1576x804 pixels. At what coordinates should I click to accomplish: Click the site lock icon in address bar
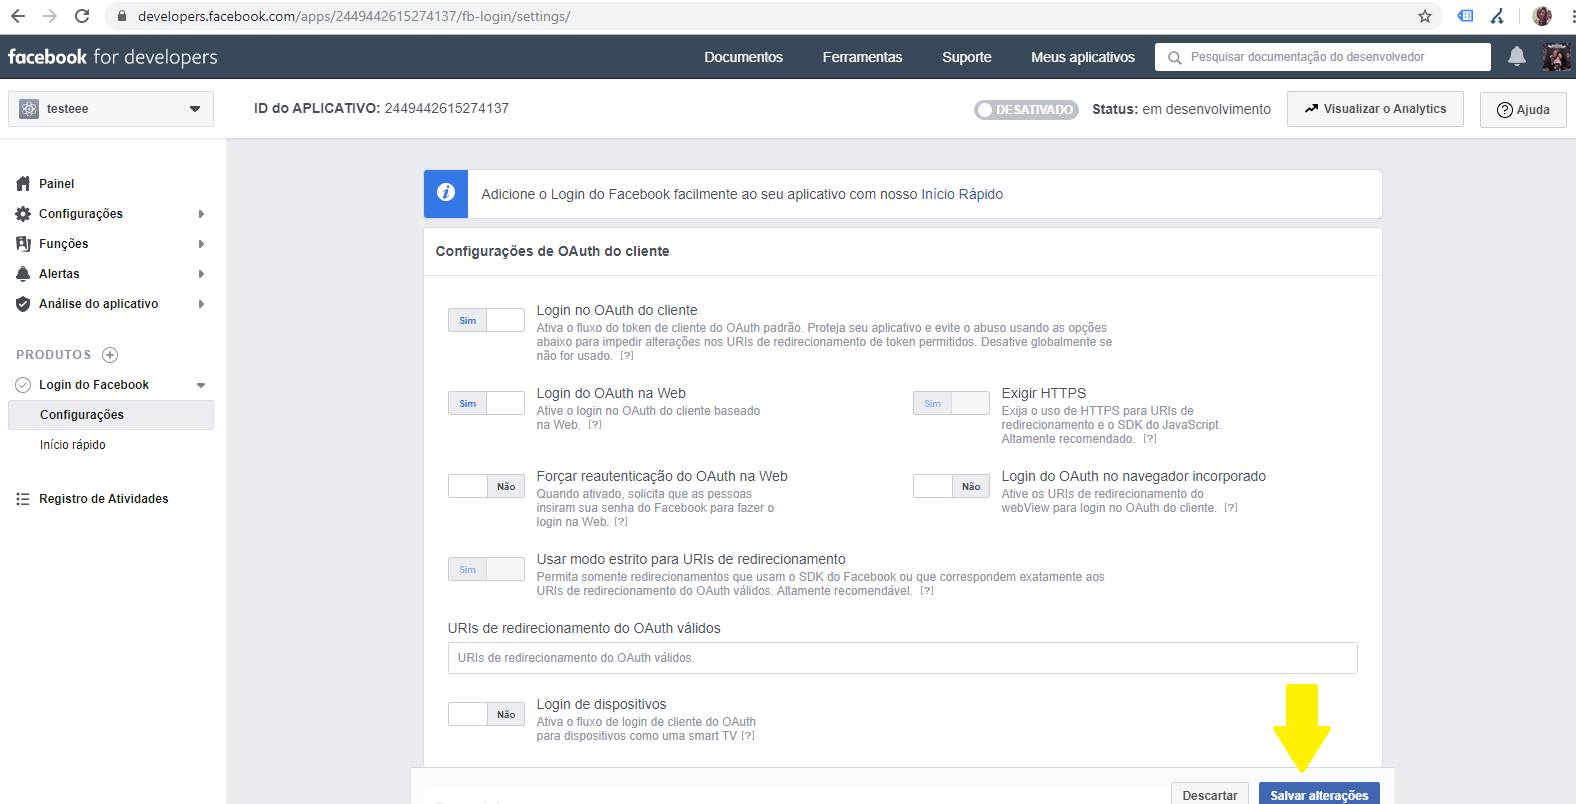[x=122, y=16]
